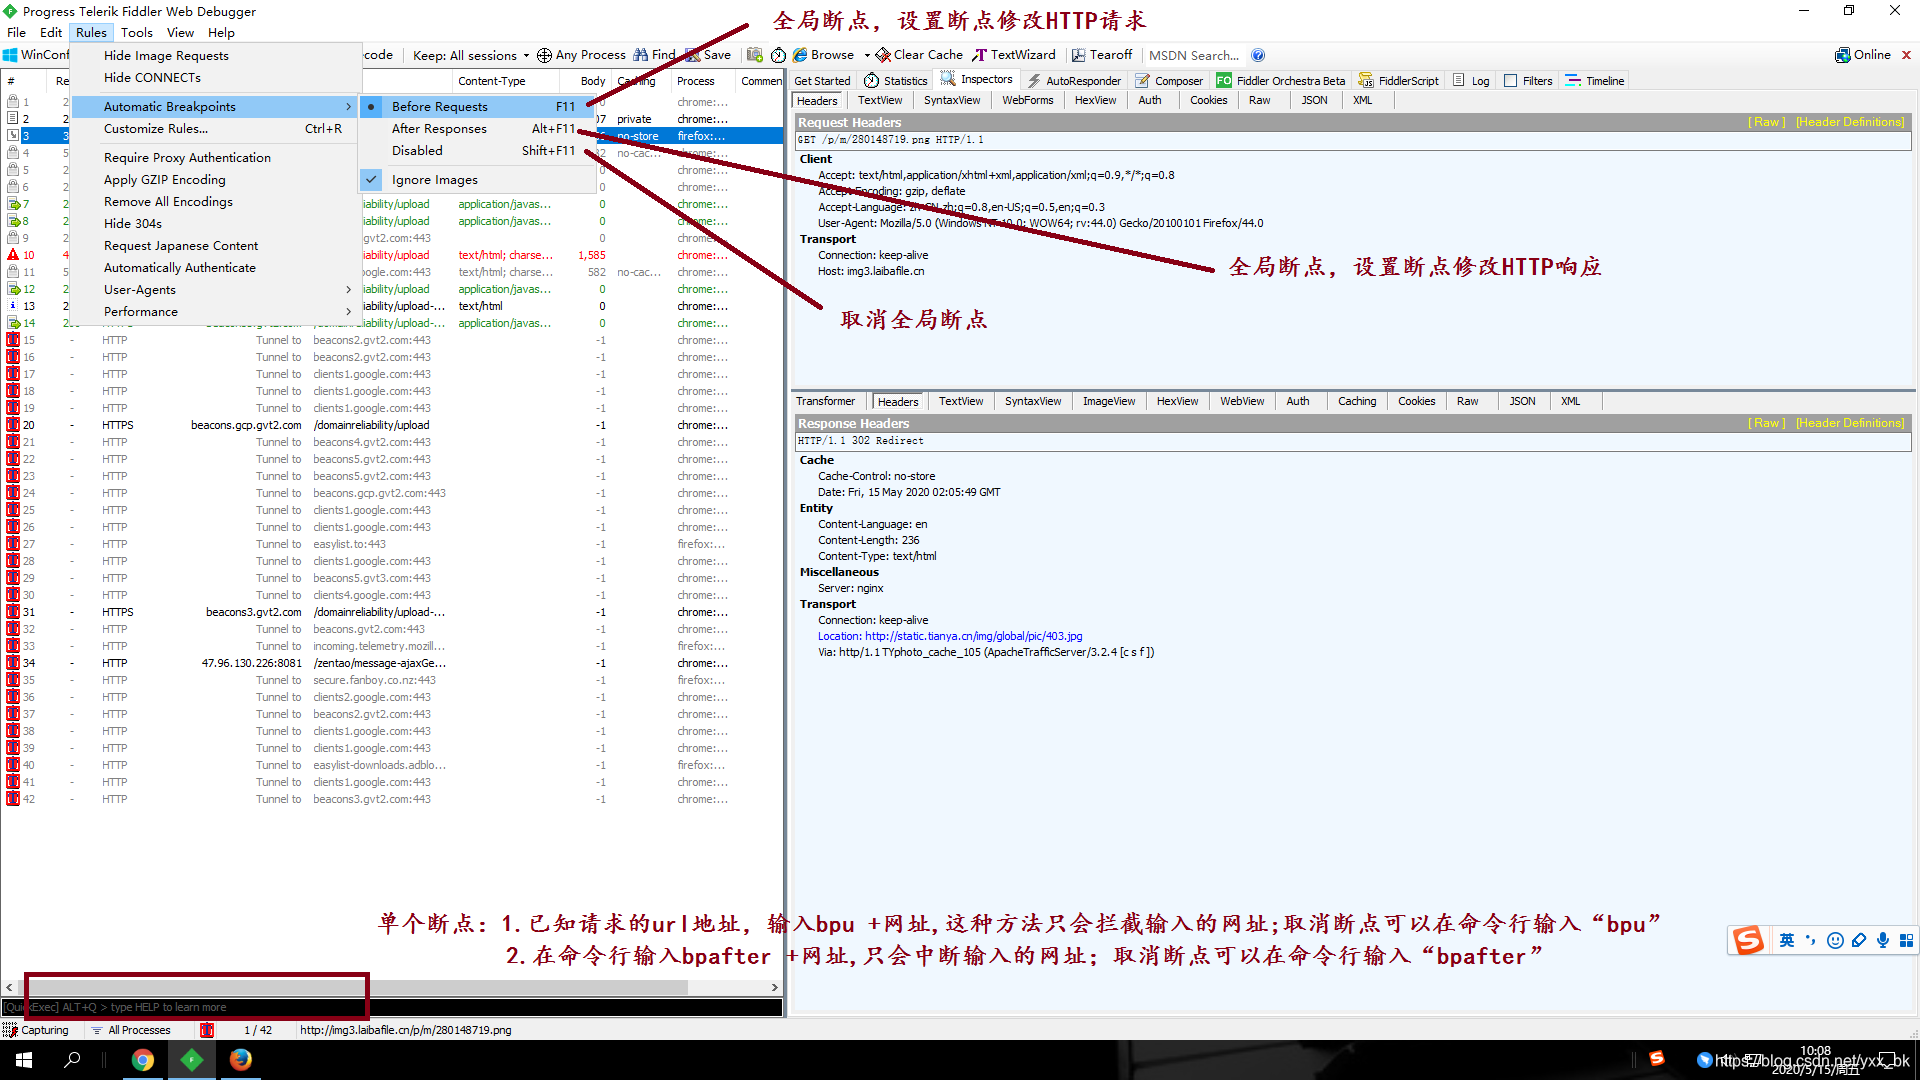1920x1080 pixels.
Task: Toggle Hide CONNECTs rule
Action: [215, 77]
